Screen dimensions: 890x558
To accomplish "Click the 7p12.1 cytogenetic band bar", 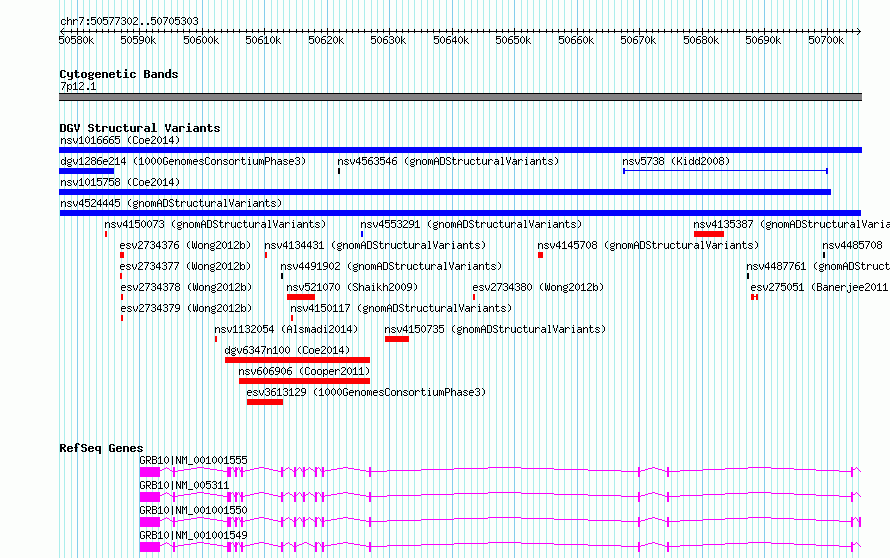I will (460, 97).
